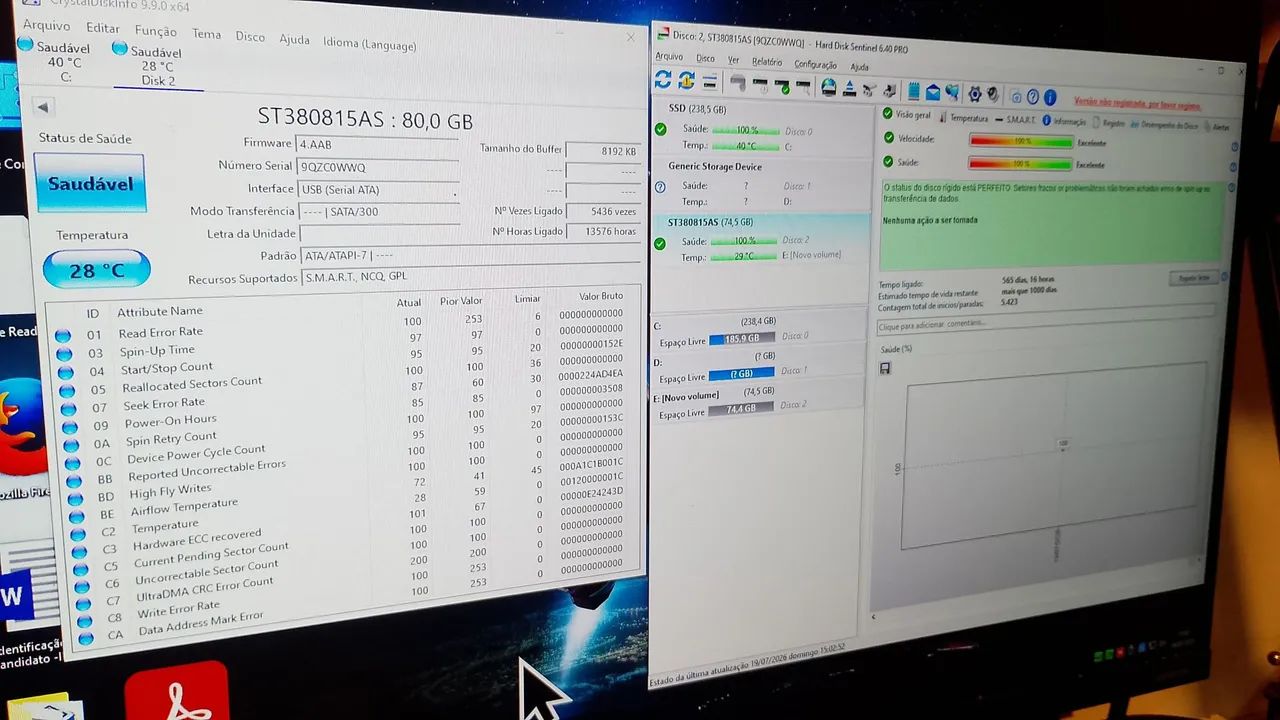Viewport: 1280px width, 720px height.
Task: Click the horizontal lines panel icon in Sentinel toolbar
Action: [x=709, y=81]
